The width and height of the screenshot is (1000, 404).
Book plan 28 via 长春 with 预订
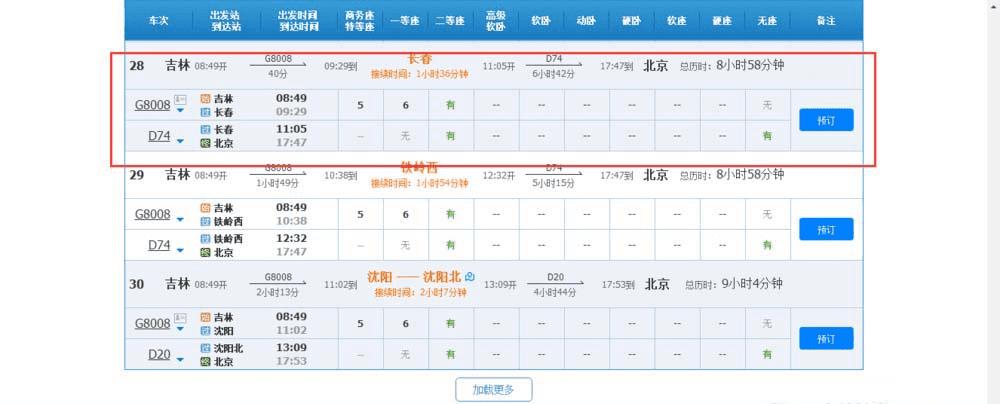826,120
